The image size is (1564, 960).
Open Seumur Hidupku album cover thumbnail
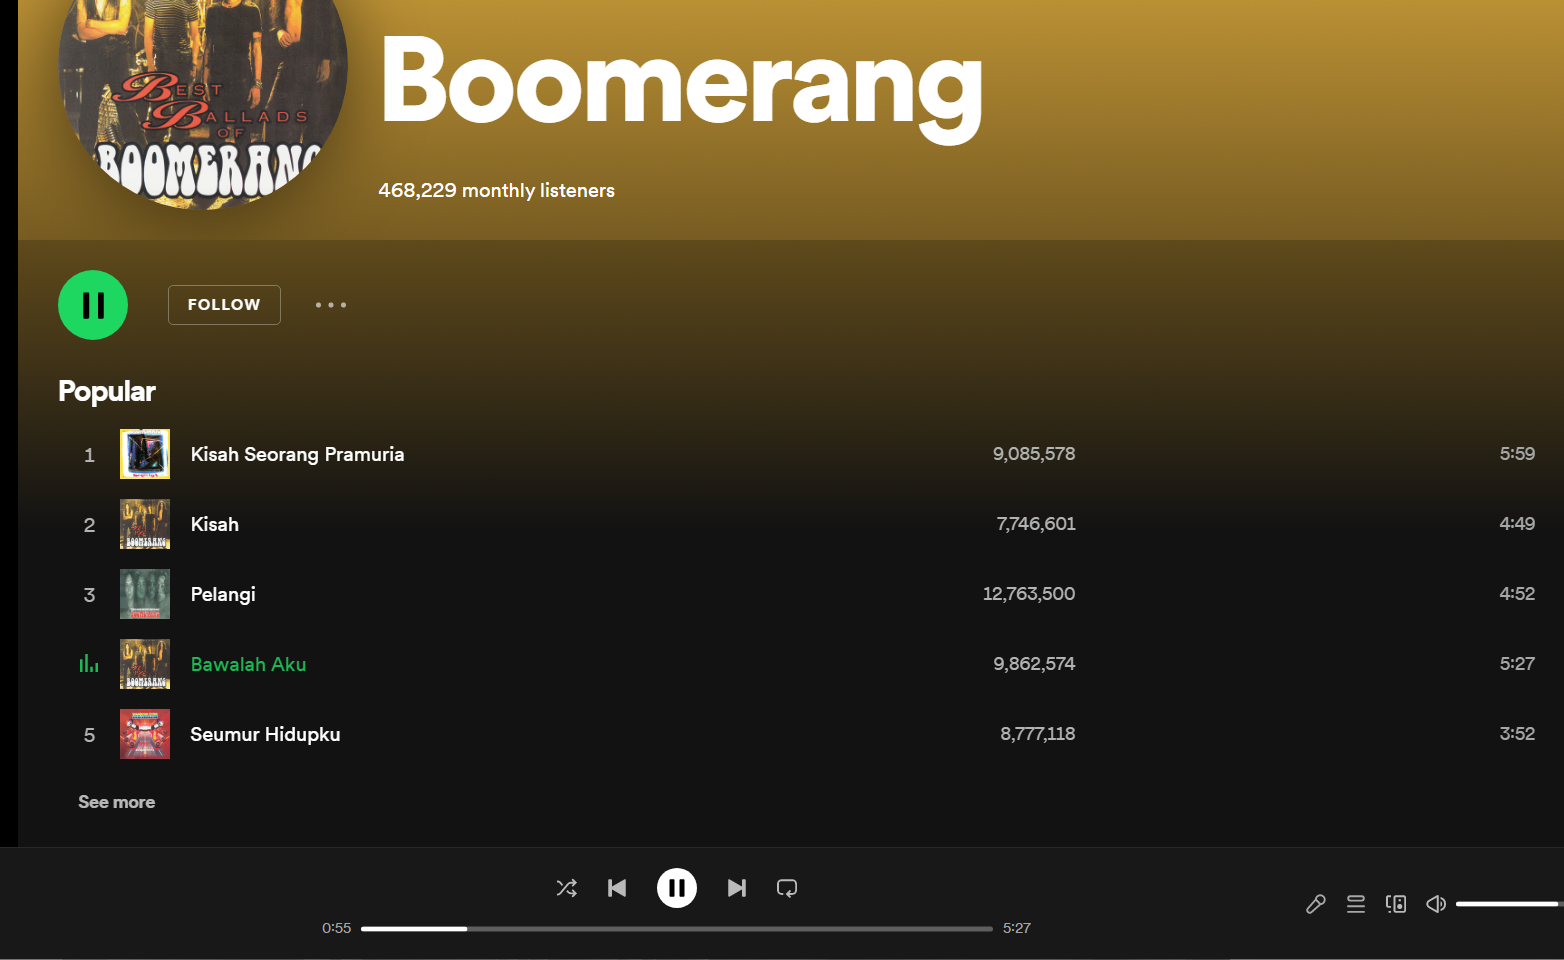pyautogui.click(x=145, y=734)
